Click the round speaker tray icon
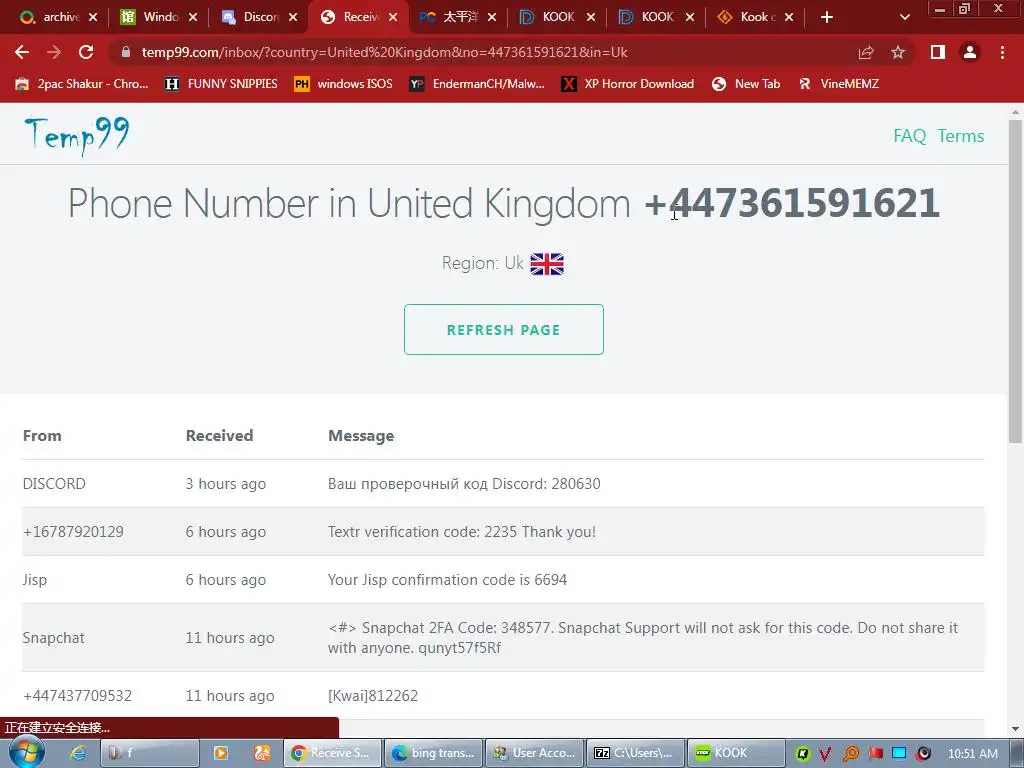This screenshot has width=1024, height=768. 923,754
